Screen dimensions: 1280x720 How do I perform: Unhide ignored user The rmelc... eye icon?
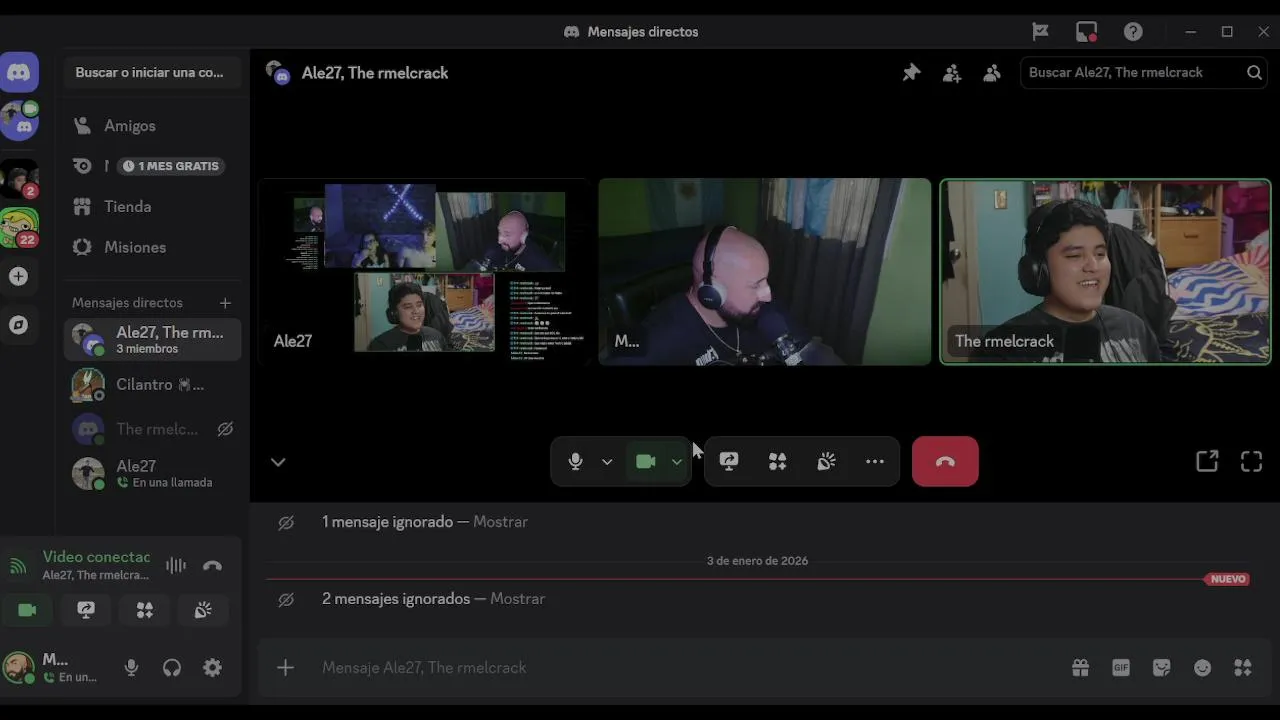pyautogui.click(x=225, y=429)
